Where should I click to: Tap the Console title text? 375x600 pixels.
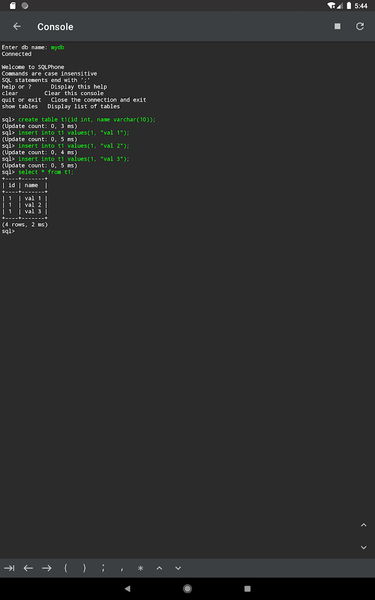point(55,27)
